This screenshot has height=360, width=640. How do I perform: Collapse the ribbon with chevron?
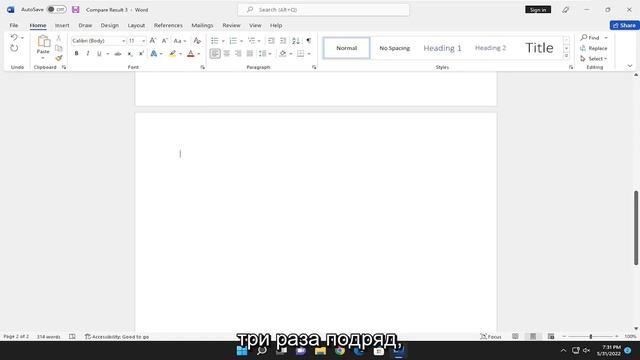(630, 66)
